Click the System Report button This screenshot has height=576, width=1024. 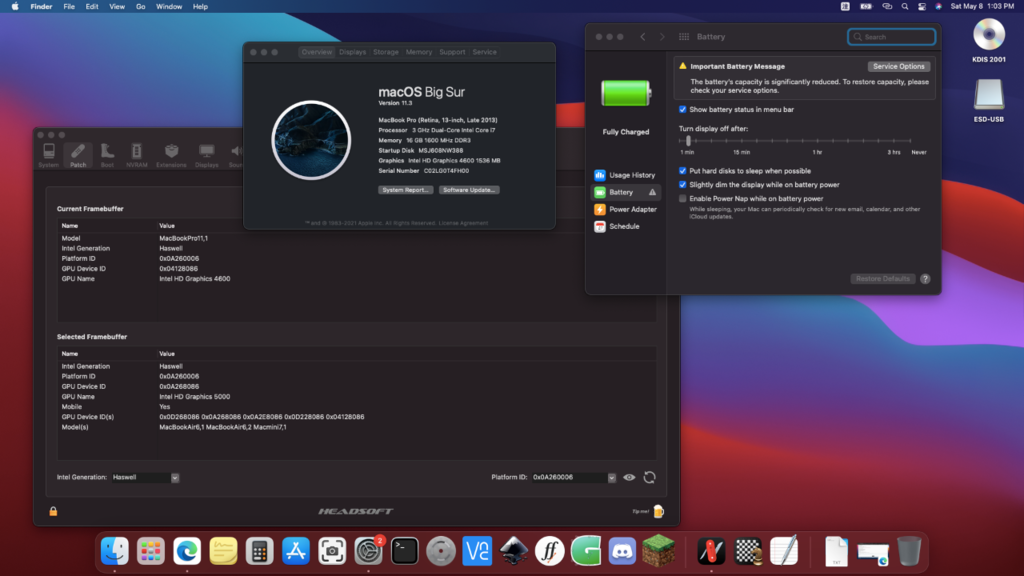point(405,189)
